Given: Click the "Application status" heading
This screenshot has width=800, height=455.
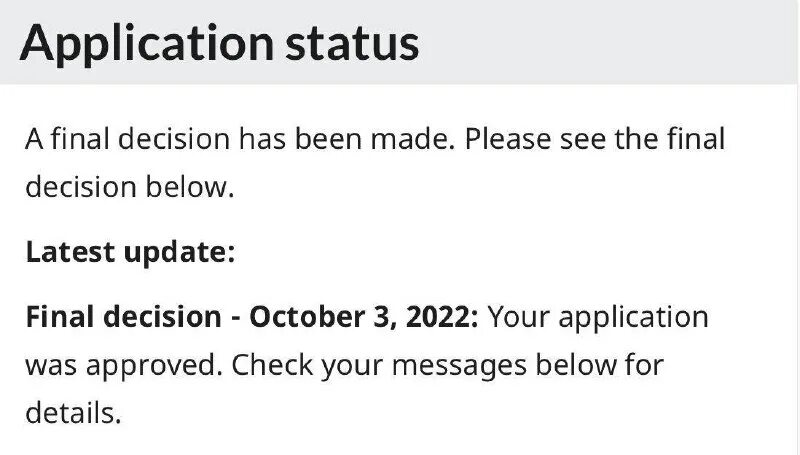Looking at the screenshot, I should point(219,43).
